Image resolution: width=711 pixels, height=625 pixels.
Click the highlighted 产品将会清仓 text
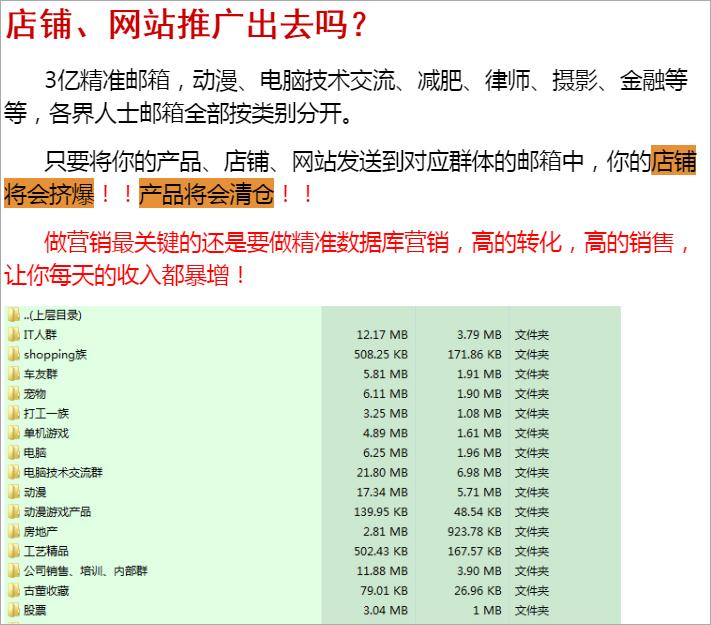(206, 194)
